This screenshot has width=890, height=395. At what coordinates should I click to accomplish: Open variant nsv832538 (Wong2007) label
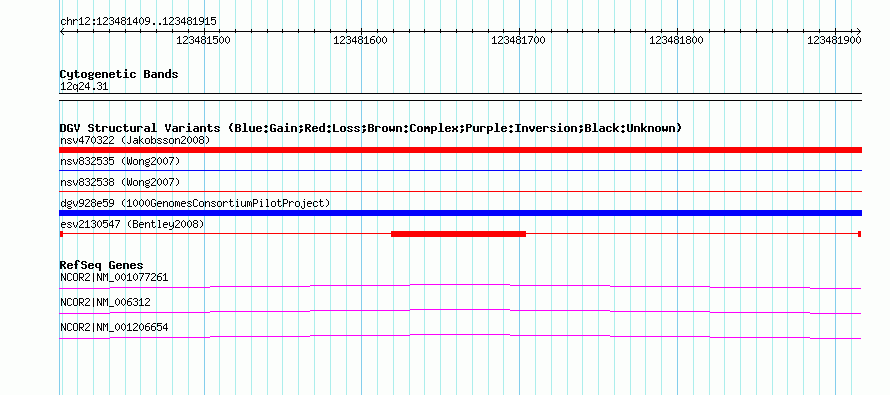(x=120, y=182)
